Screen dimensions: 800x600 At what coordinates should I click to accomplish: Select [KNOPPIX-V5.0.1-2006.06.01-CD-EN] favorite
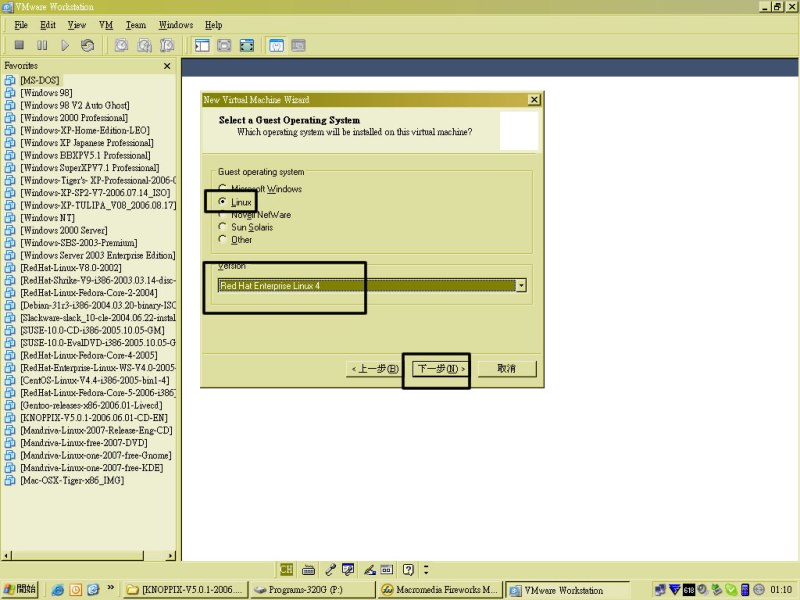click(94, 418)
